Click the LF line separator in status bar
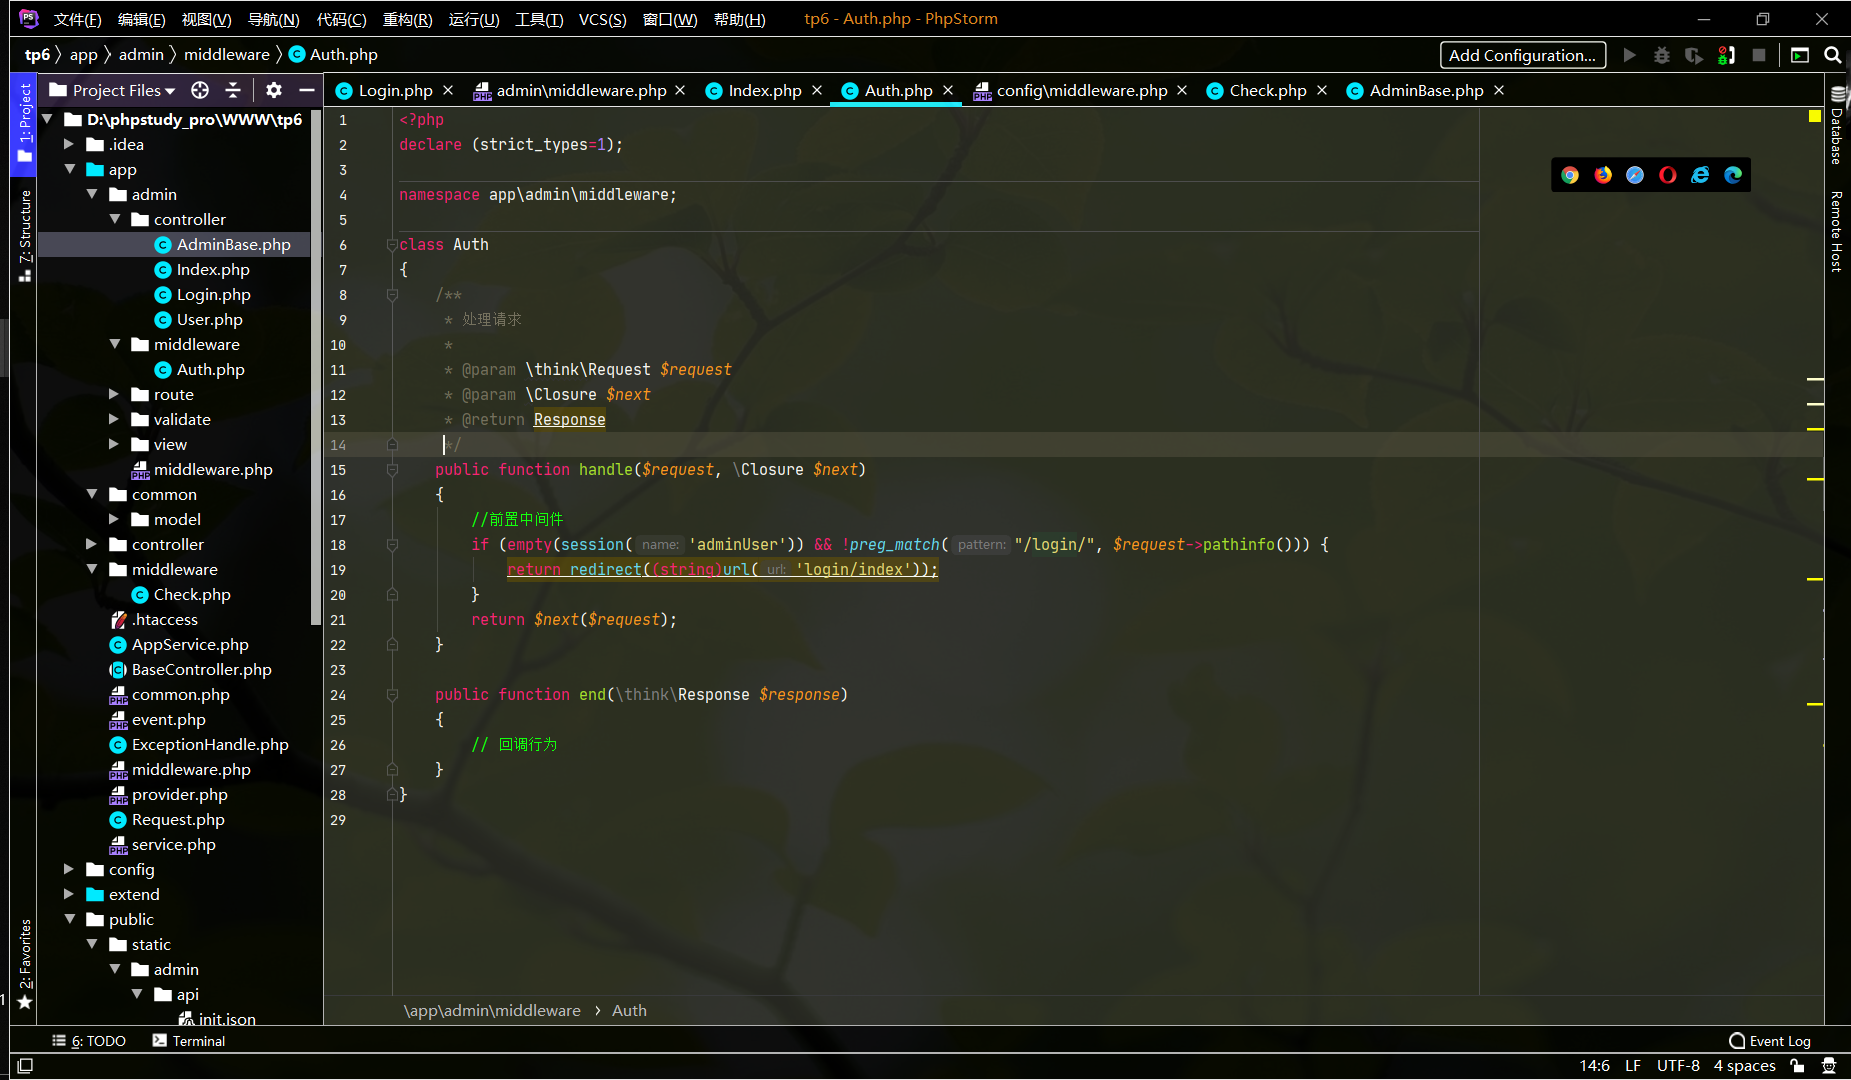The height and width of the screenshot is (1080, 1851). pyautogui.click(x=1633, y=1066)
